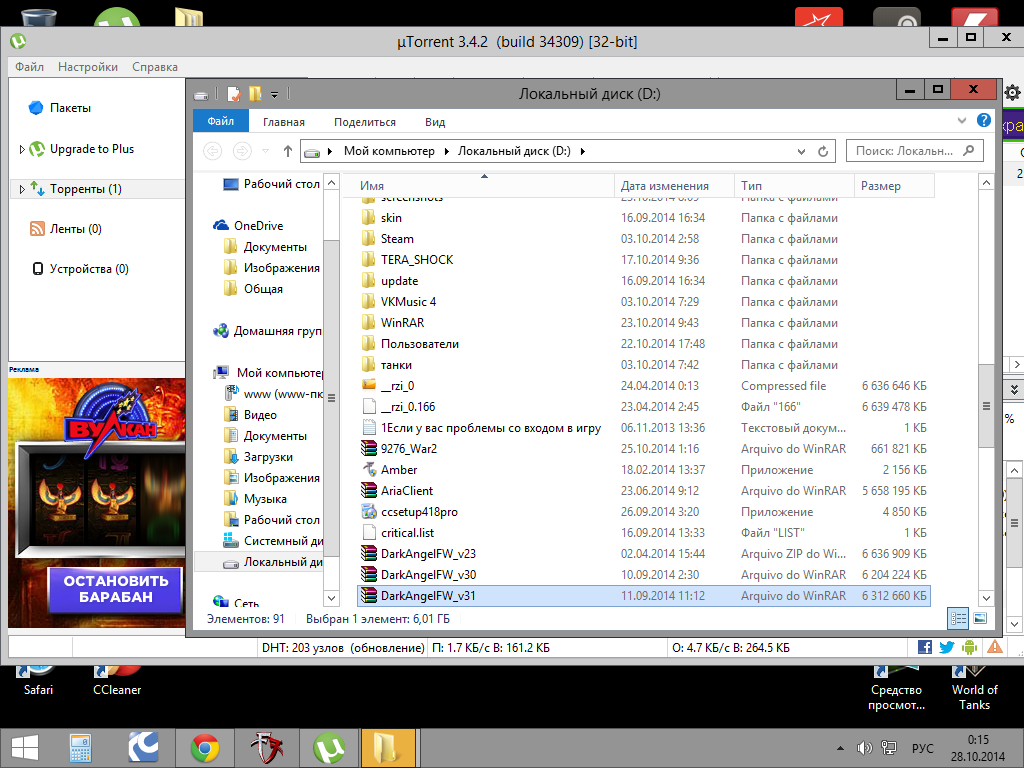This screenshot has height=768, width=1024.
Task: Sort files by the Имя column header
Action: point(483,186)
